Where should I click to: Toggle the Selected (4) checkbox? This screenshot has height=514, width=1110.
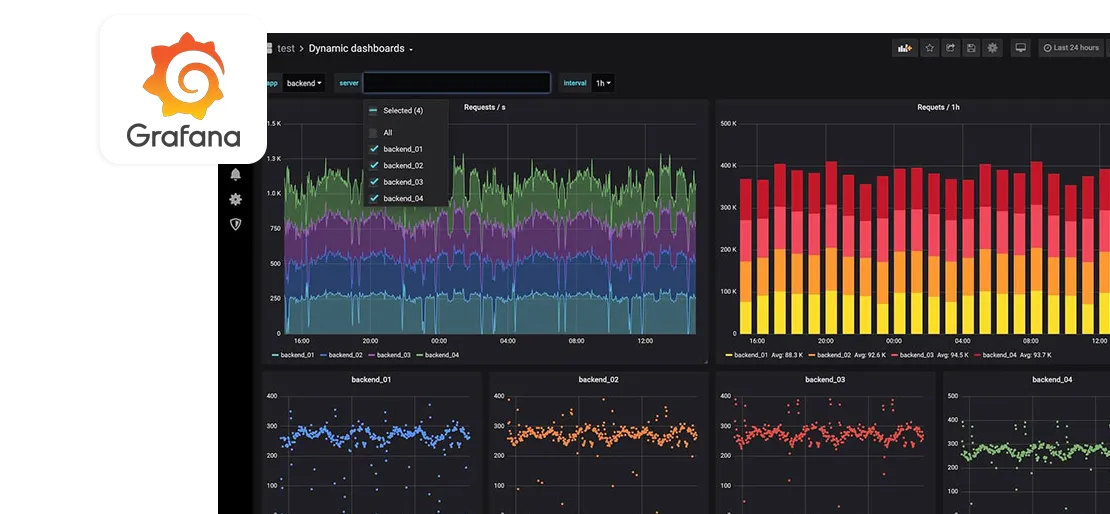[374, 110]
